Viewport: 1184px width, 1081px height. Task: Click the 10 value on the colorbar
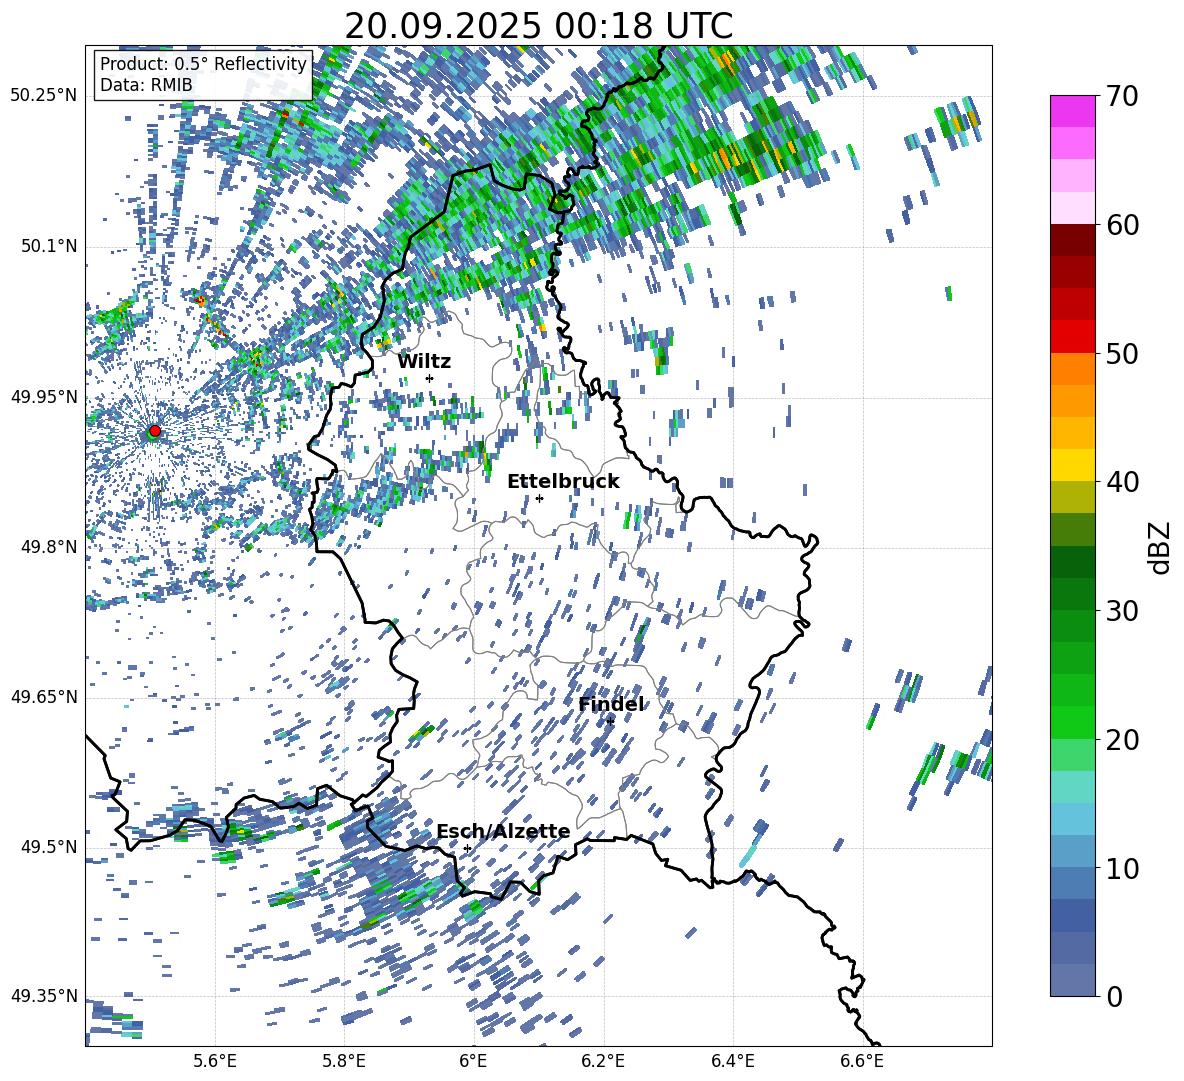pyautogui.click(x=1122, y=868)
